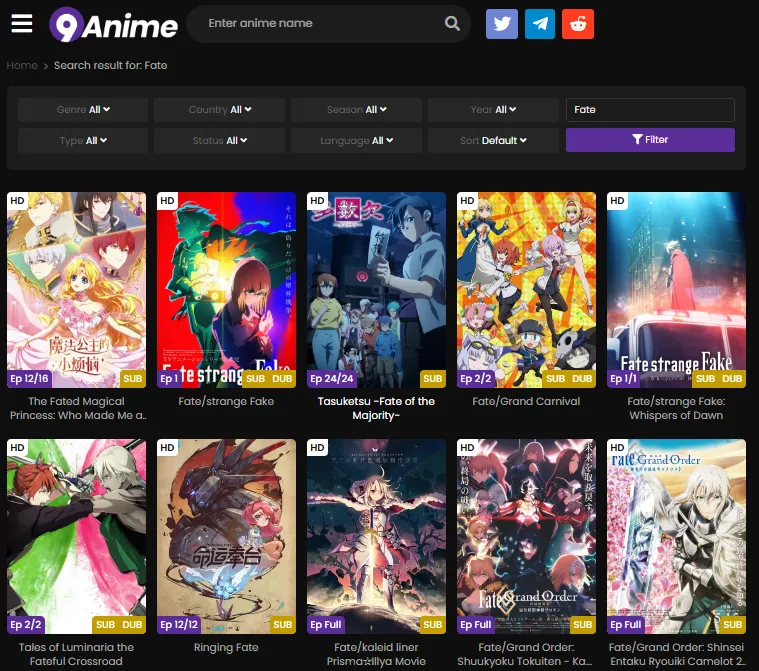759x671 pixels.
Task: Click the HD badge on Fate/Grand Carnival
Action: point(467,201)
